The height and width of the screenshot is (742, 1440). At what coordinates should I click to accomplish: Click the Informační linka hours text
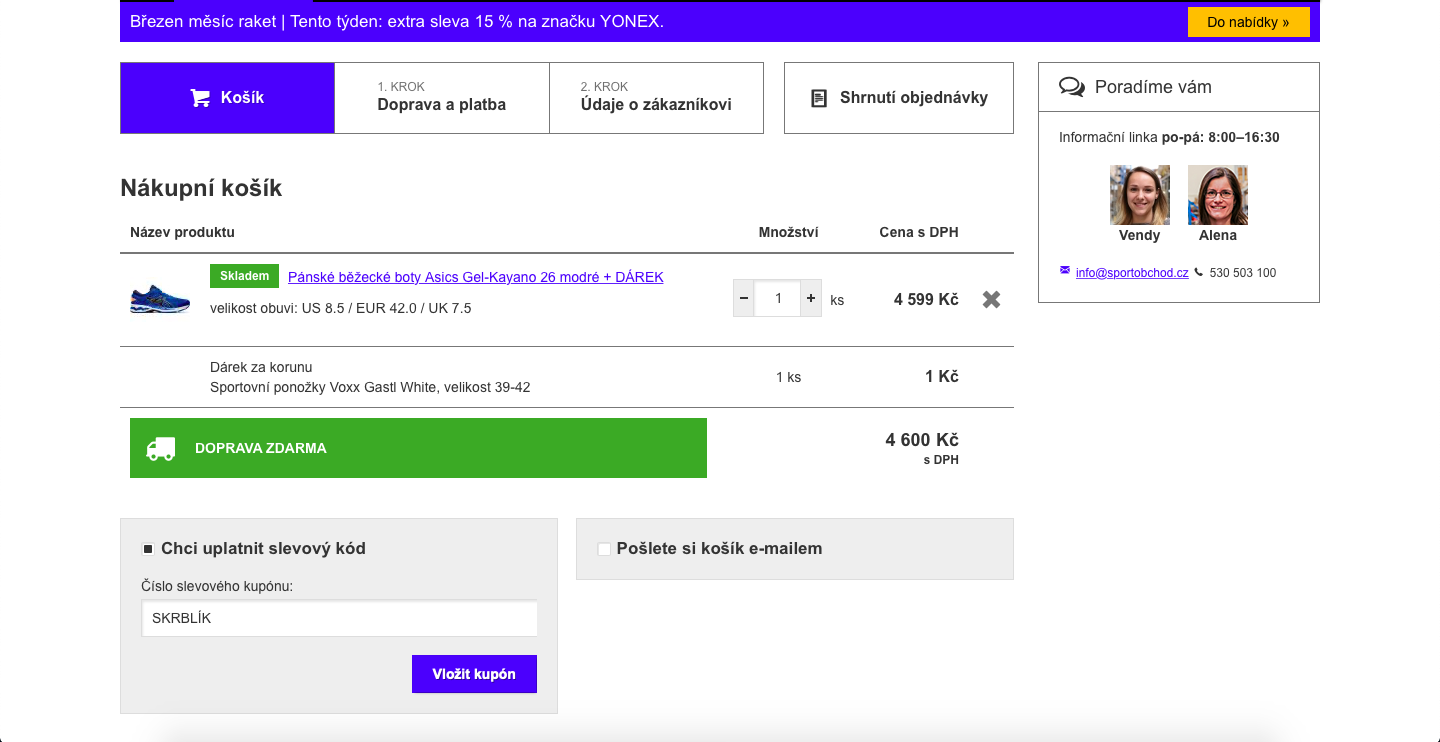1169,137
